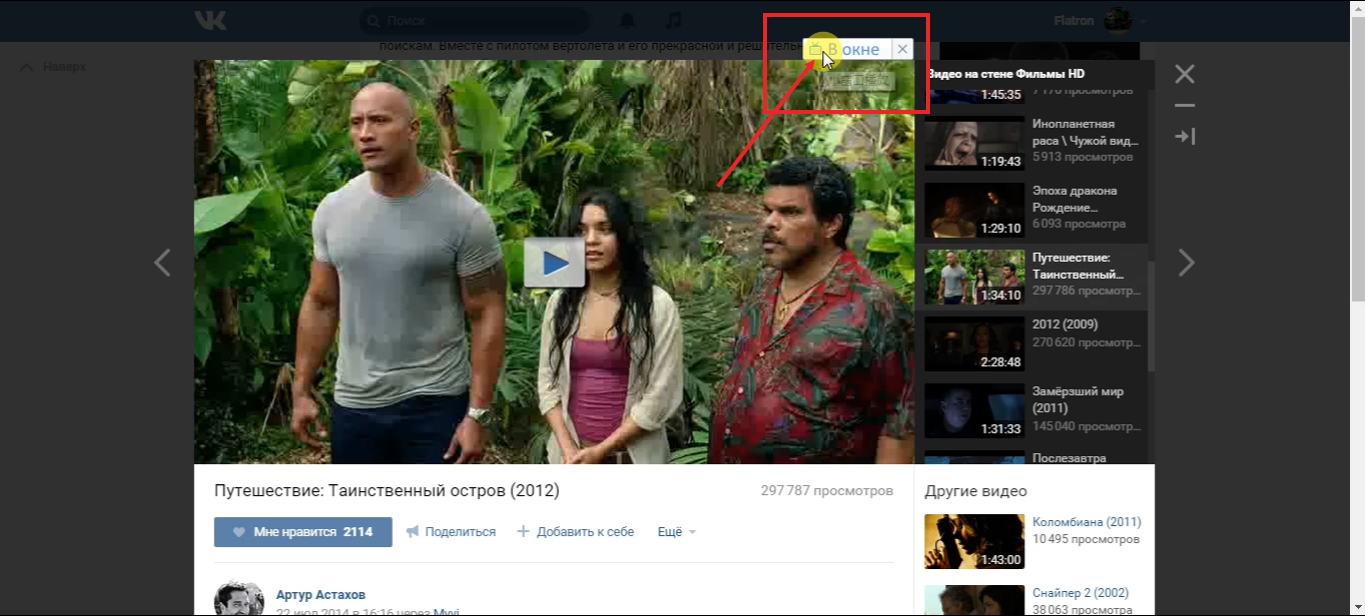Viewport: 1365px width, 616px height.
Task: Play the video with the center play button
Action: tap(554, 262)
